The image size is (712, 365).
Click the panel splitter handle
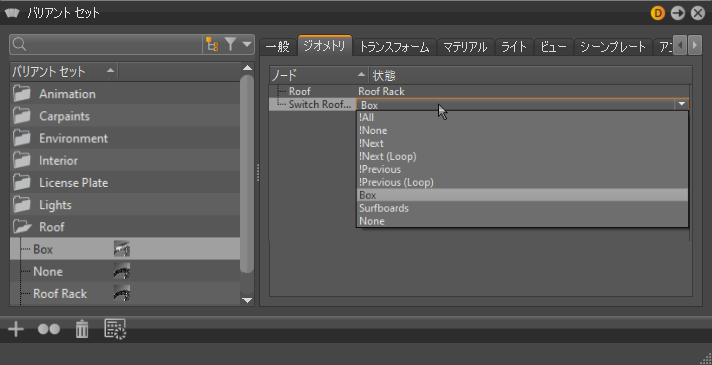[257, 173]
